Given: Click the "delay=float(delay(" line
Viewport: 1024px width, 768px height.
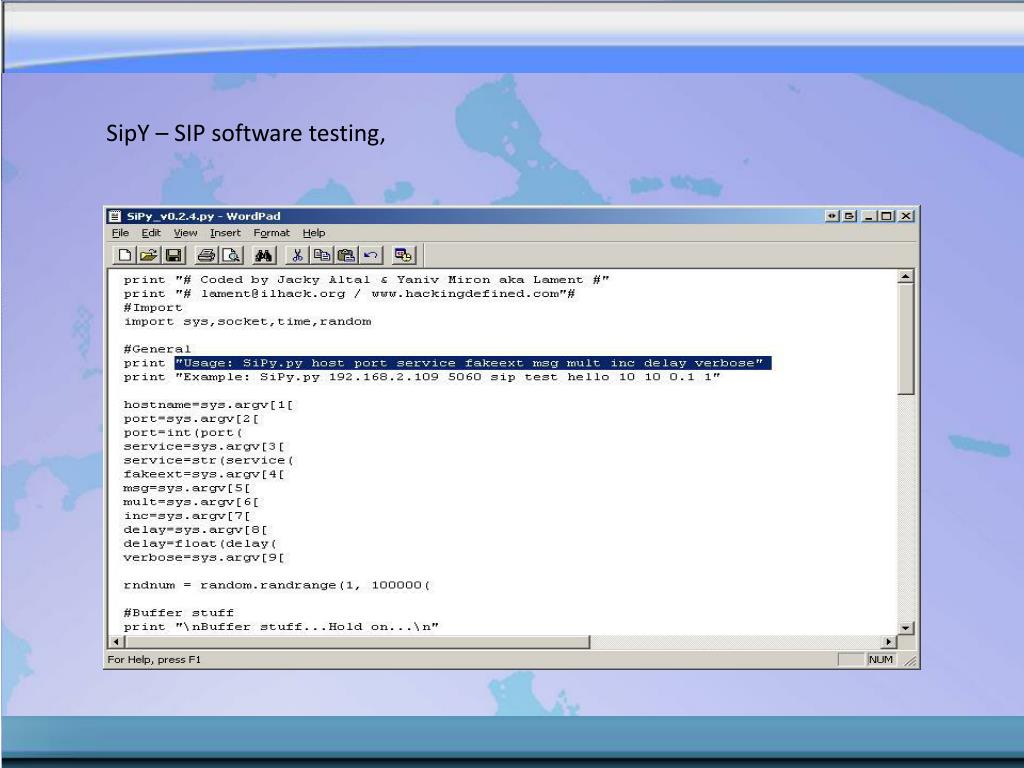Looking at the screenshot, I should pos(200,544).
